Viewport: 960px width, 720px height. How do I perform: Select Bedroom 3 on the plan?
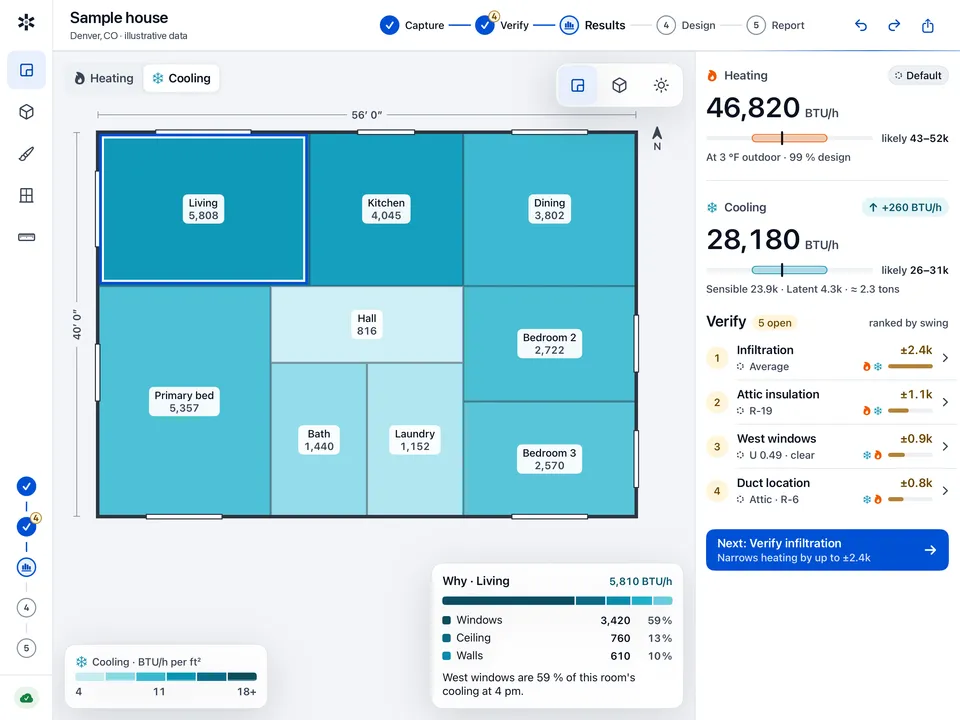(549, 459)
